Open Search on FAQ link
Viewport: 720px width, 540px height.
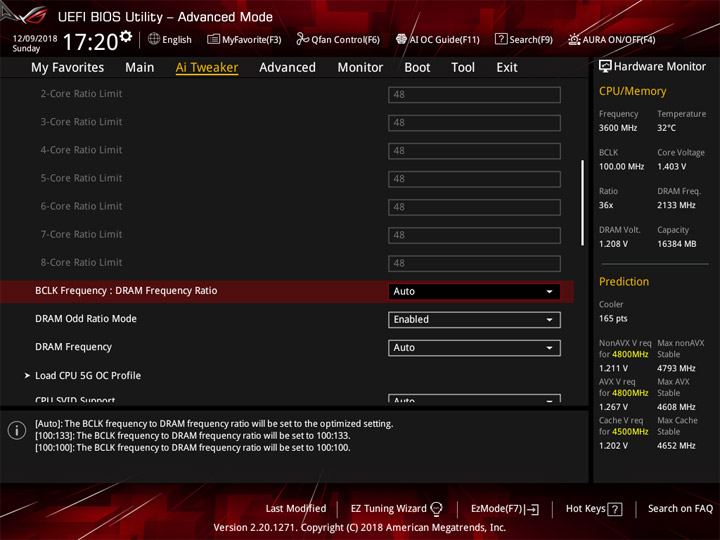click(681, 509)
